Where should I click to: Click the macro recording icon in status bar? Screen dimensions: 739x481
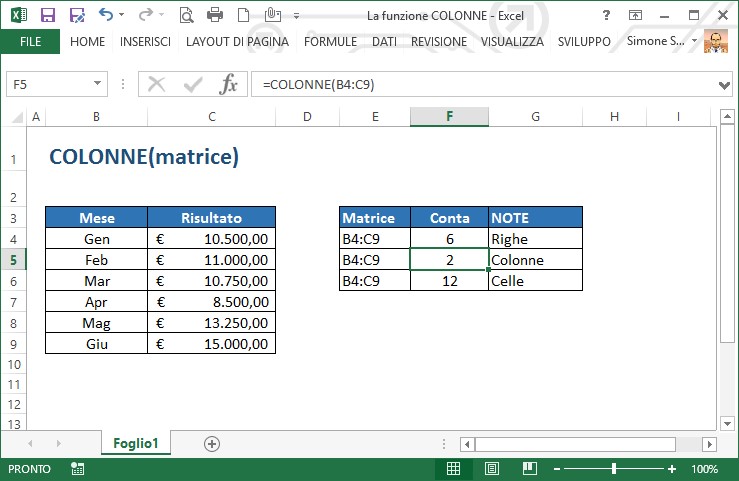(x=77, y=469)
